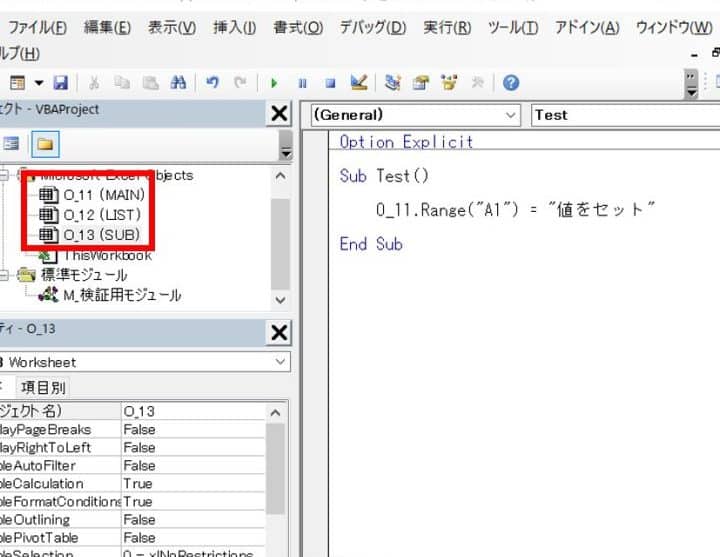Click False value of EnableOutlining

pyautogui.click(x=193, y=519)
